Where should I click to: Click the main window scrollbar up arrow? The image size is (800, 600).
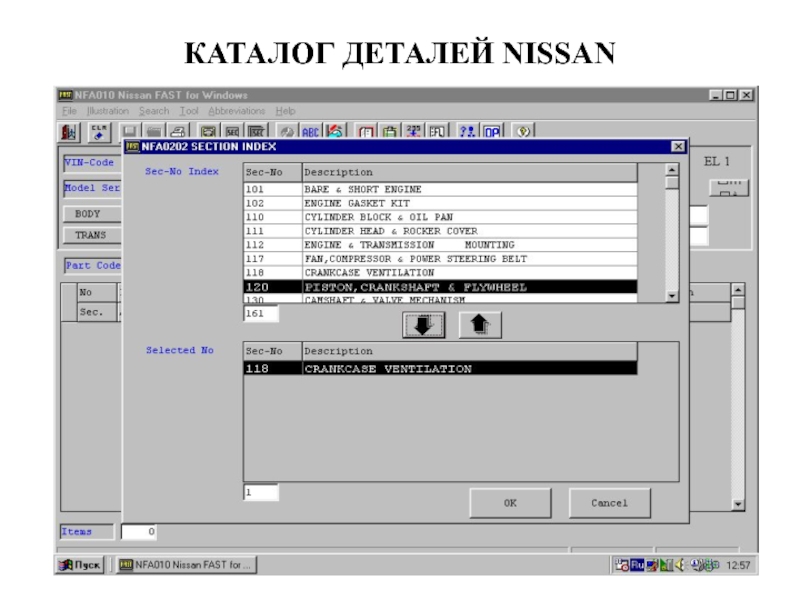[x=738, y=290]
